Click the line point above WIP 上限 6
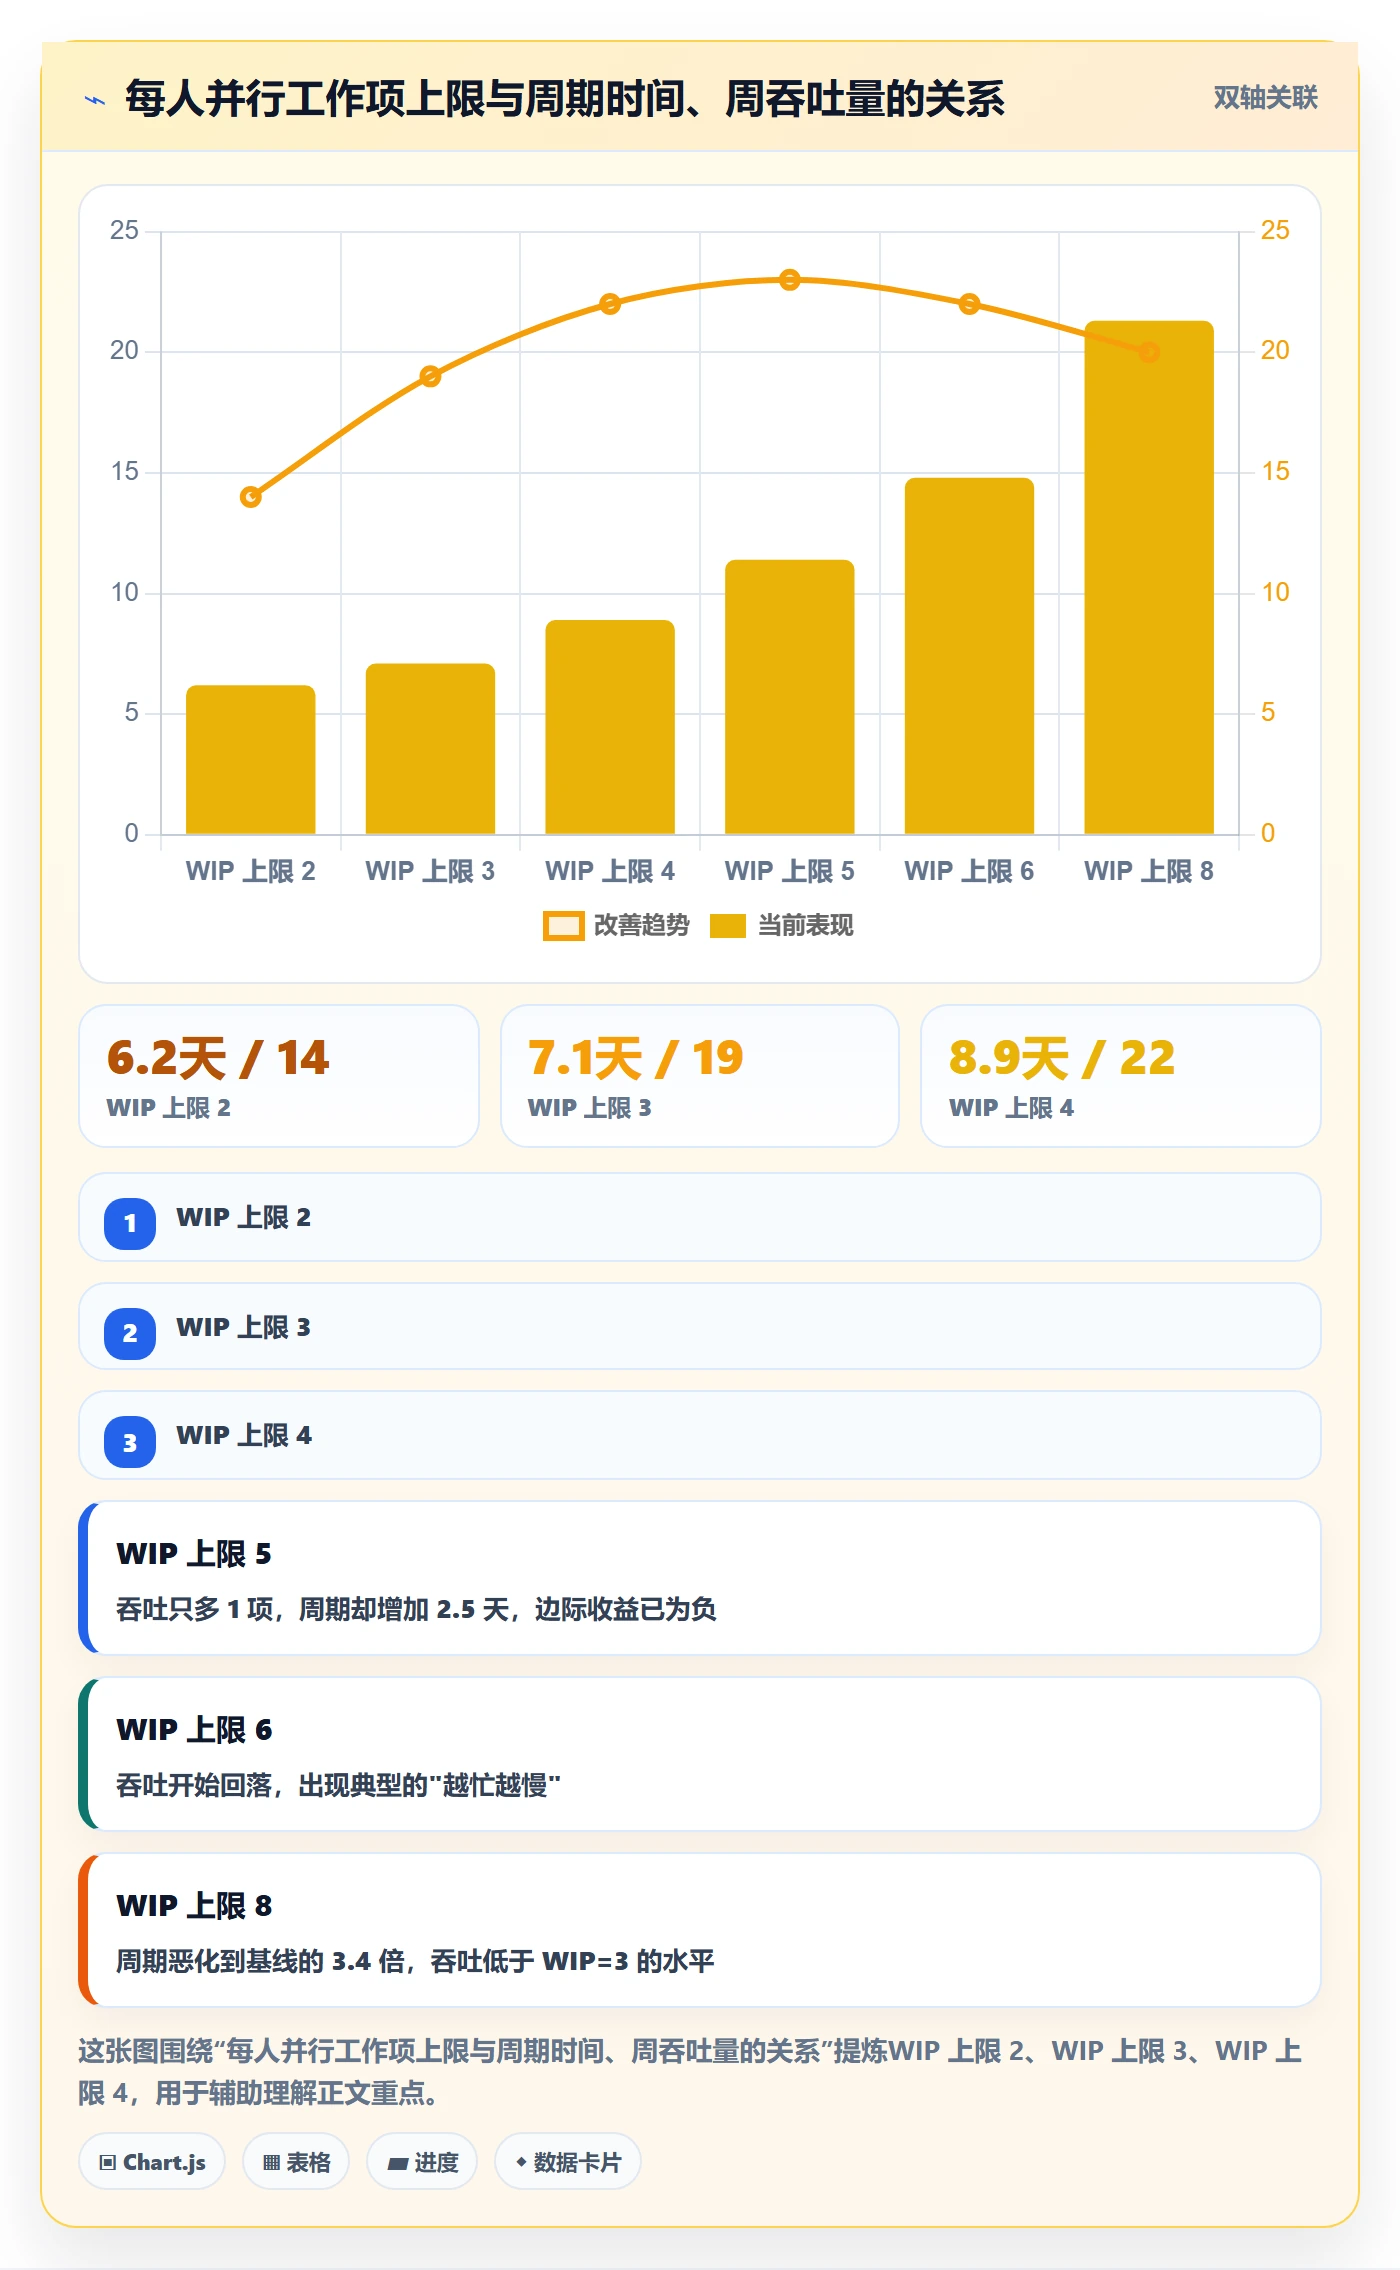This screenshot has height=2270, width=1400. pyautogui.click(x=969, y=304)
